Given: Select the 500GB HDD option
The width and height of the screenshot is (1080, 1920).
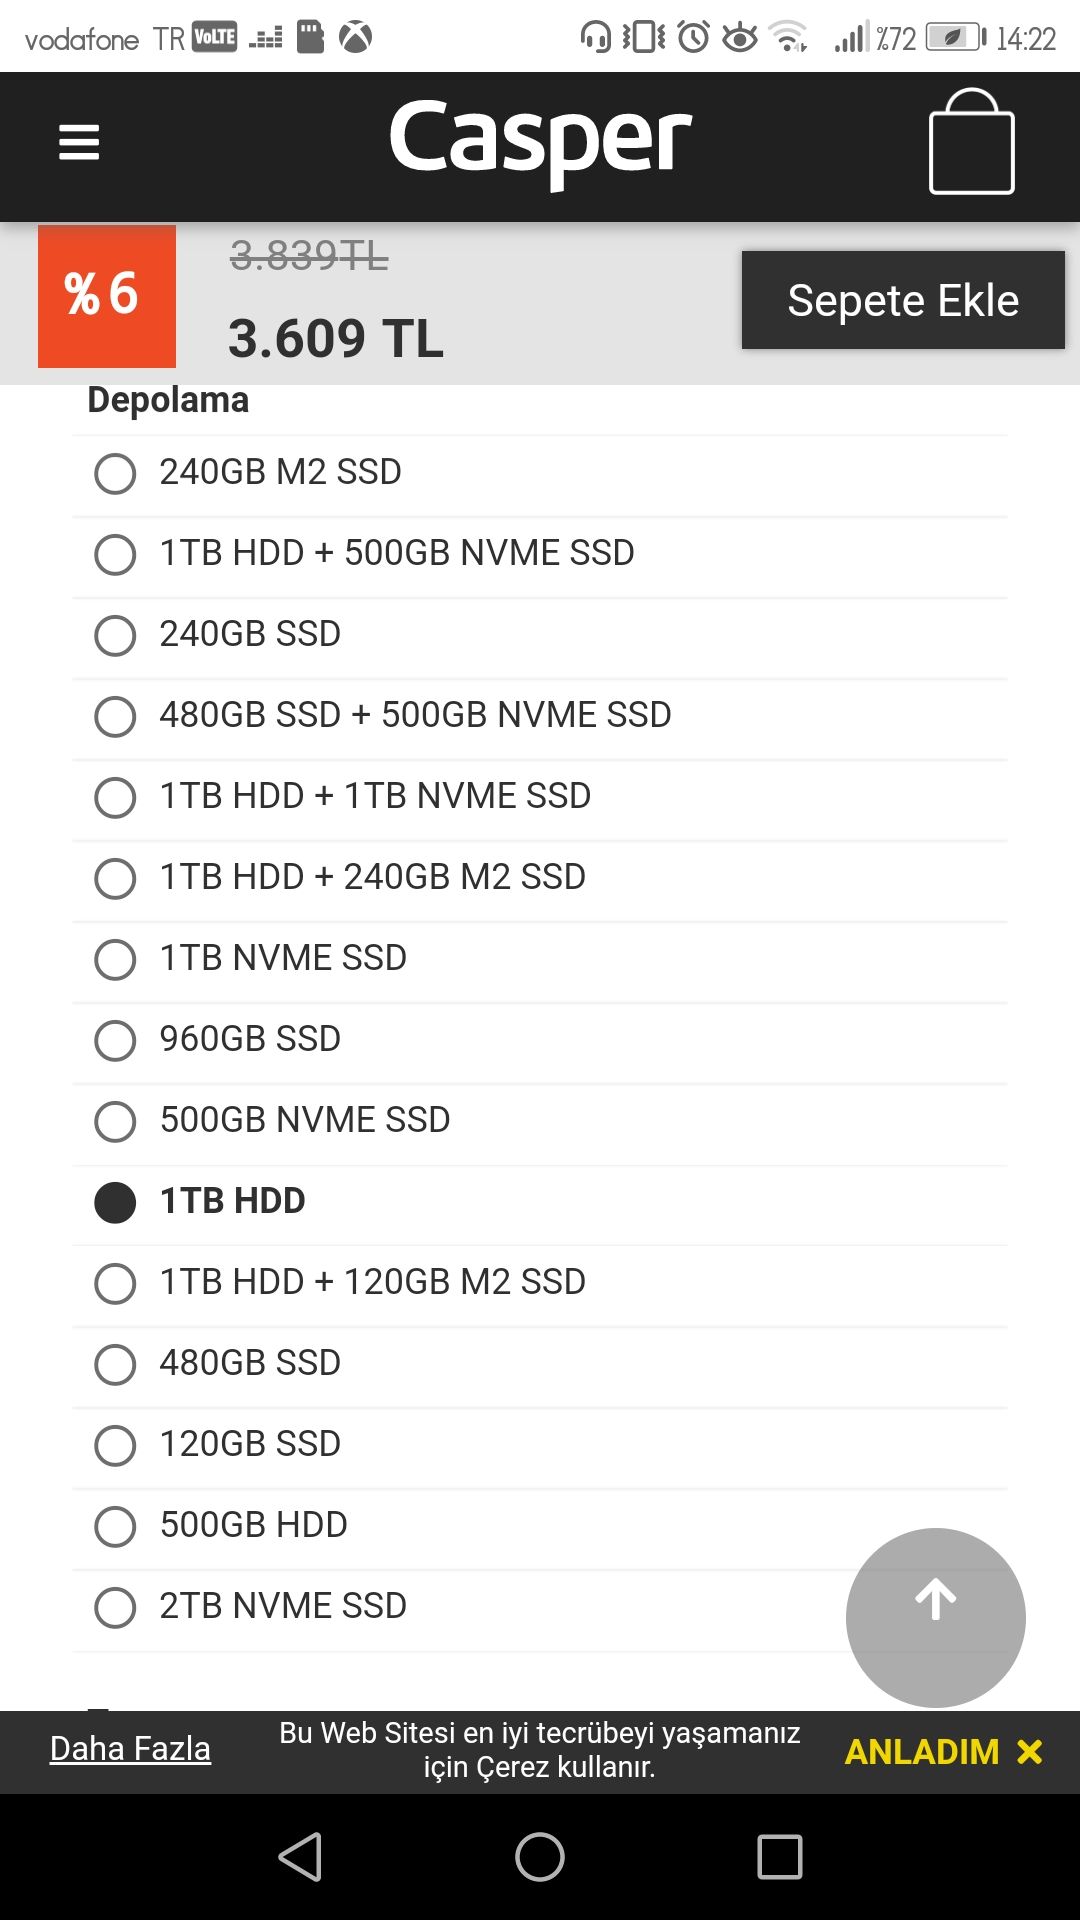Looking at the screenshot, I should (115, 1526).
